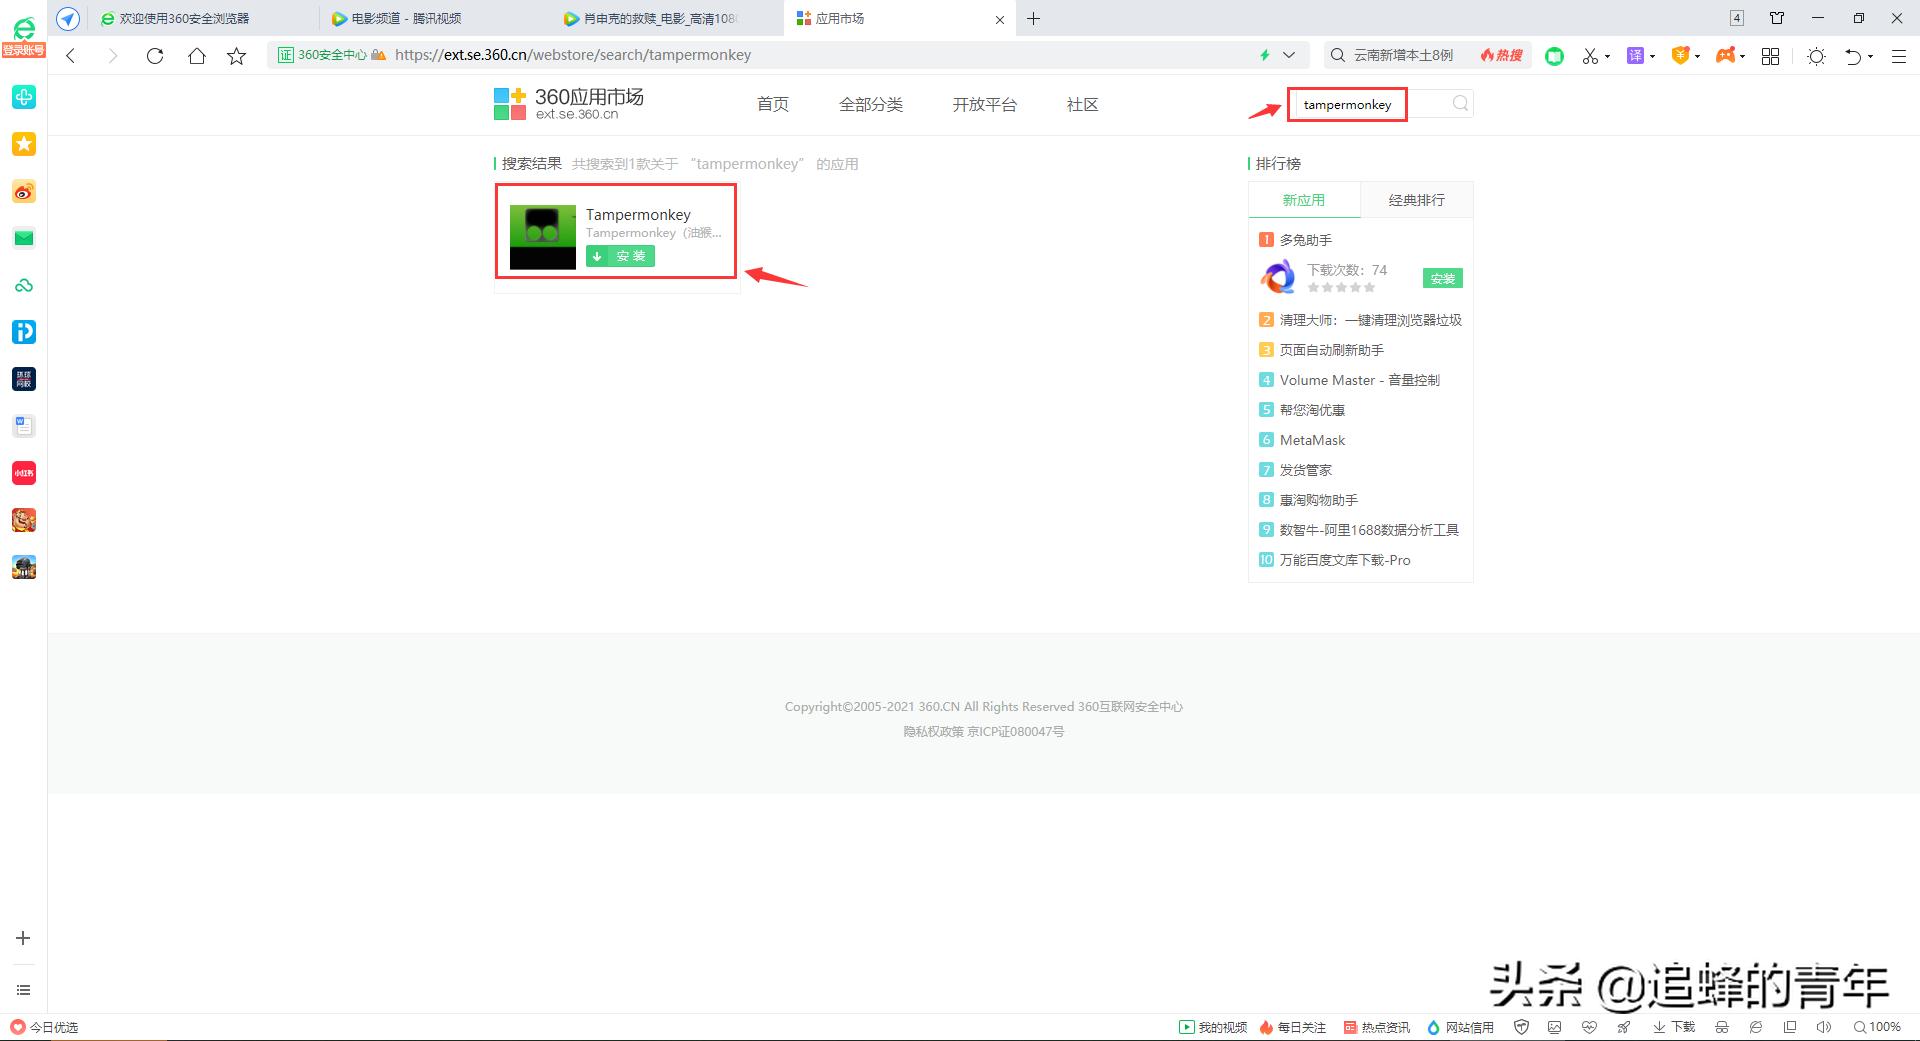
Task: Open the 发货管家 ranking entry
Action: coord(1306,470)
